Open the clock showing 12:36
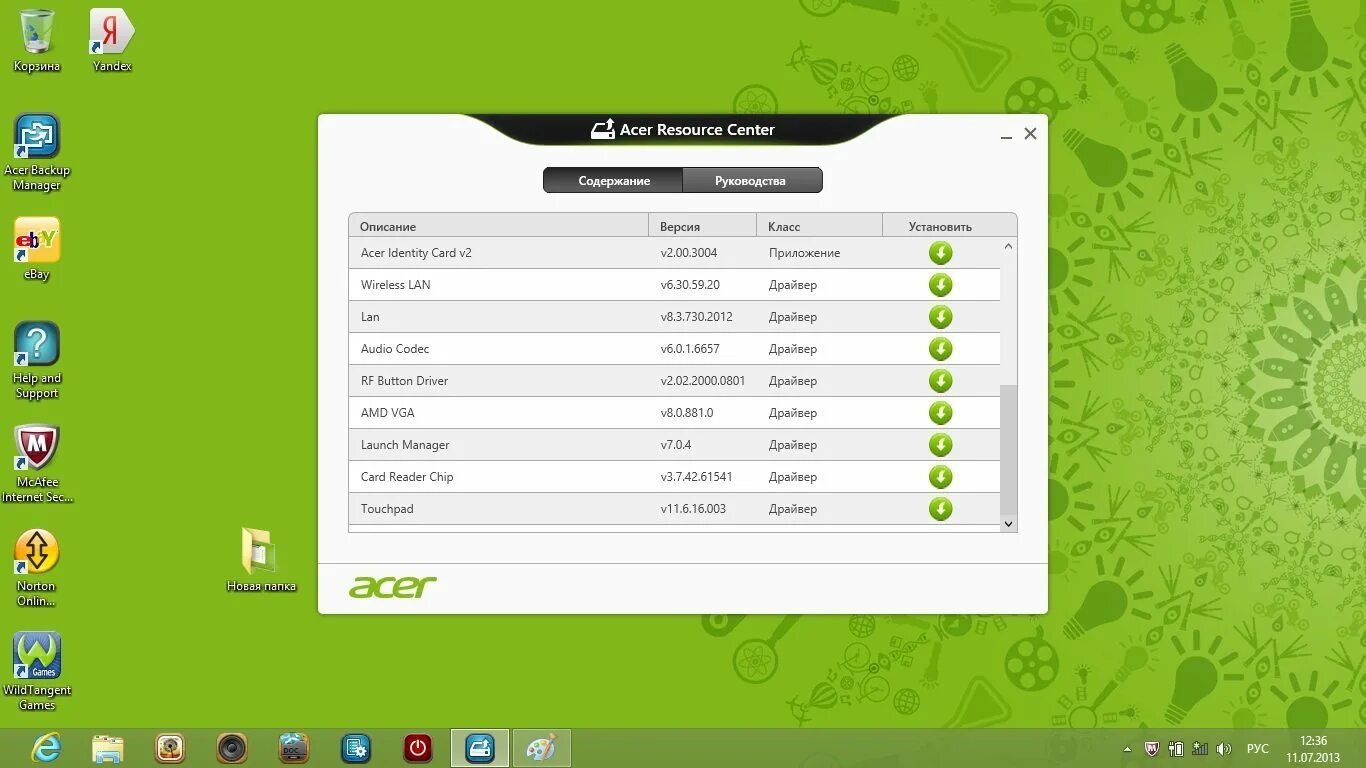The image size is (1366, 768). point(1313,749)
